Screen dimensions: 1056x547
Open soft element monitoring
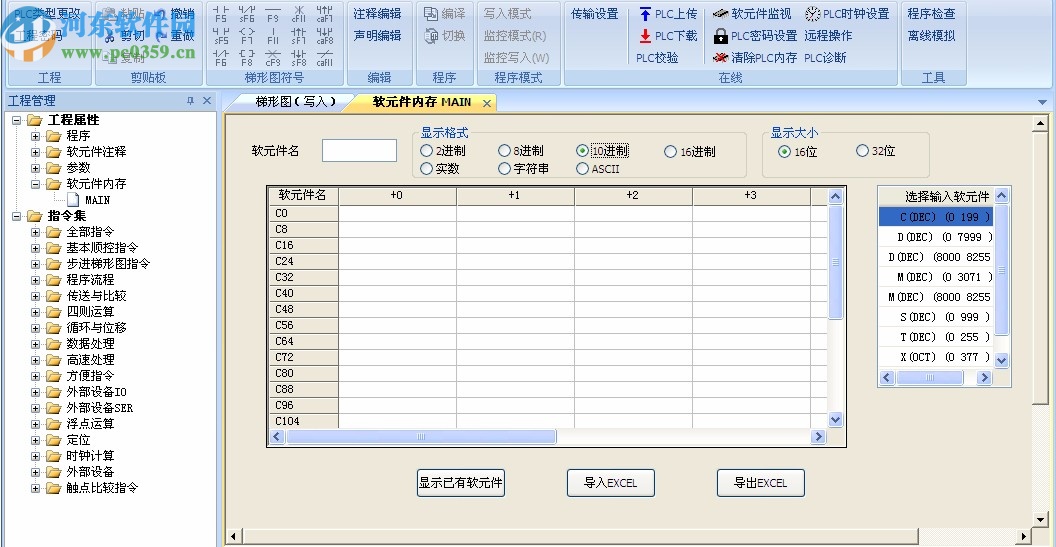tap(752, 13)
